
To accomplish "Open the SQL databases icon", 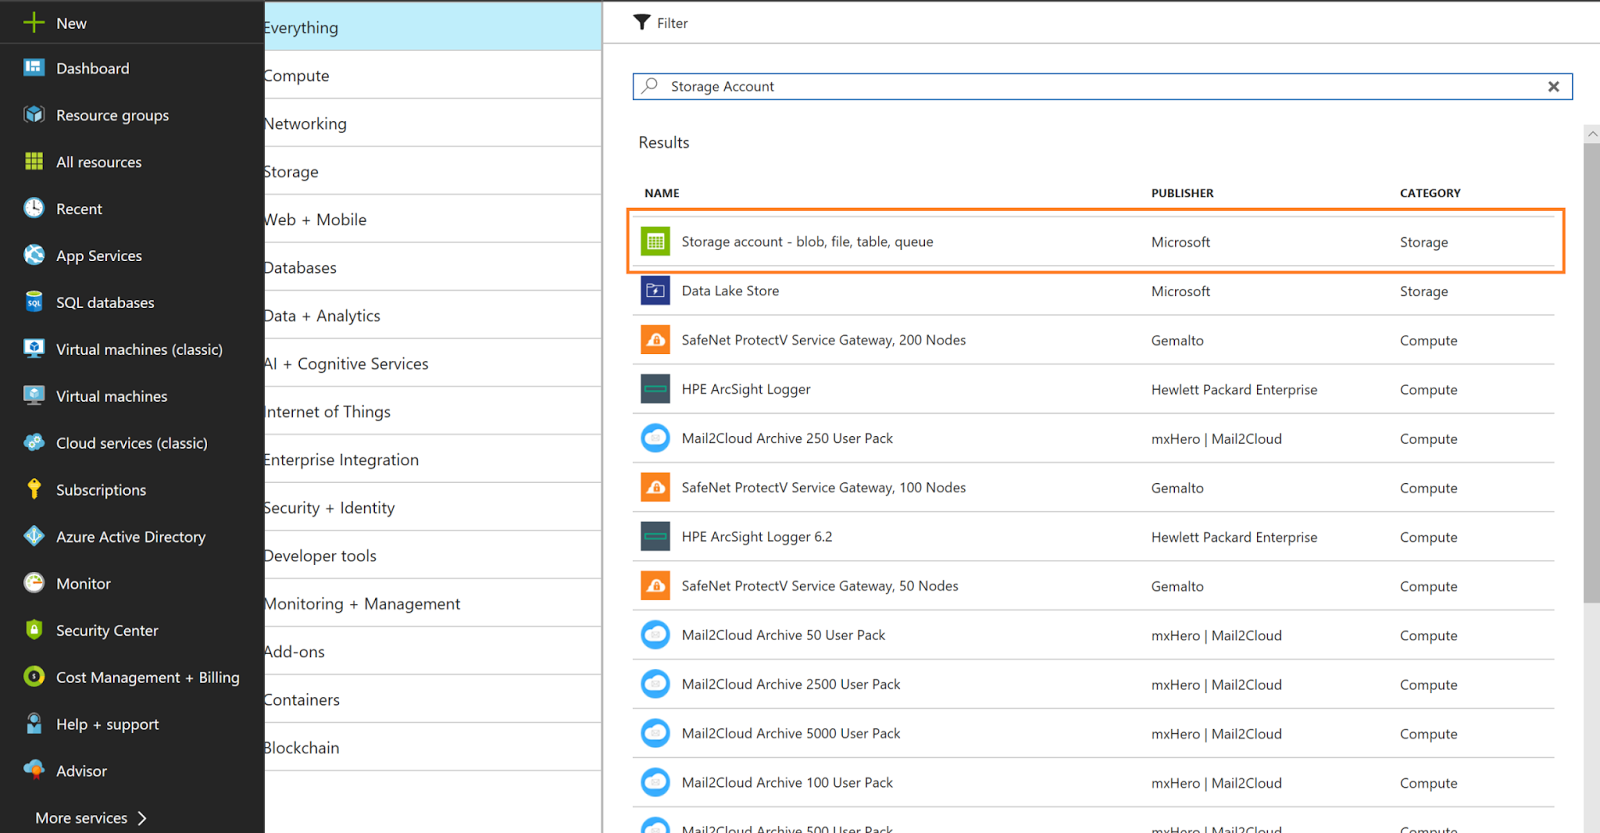I will coord(34,302).
